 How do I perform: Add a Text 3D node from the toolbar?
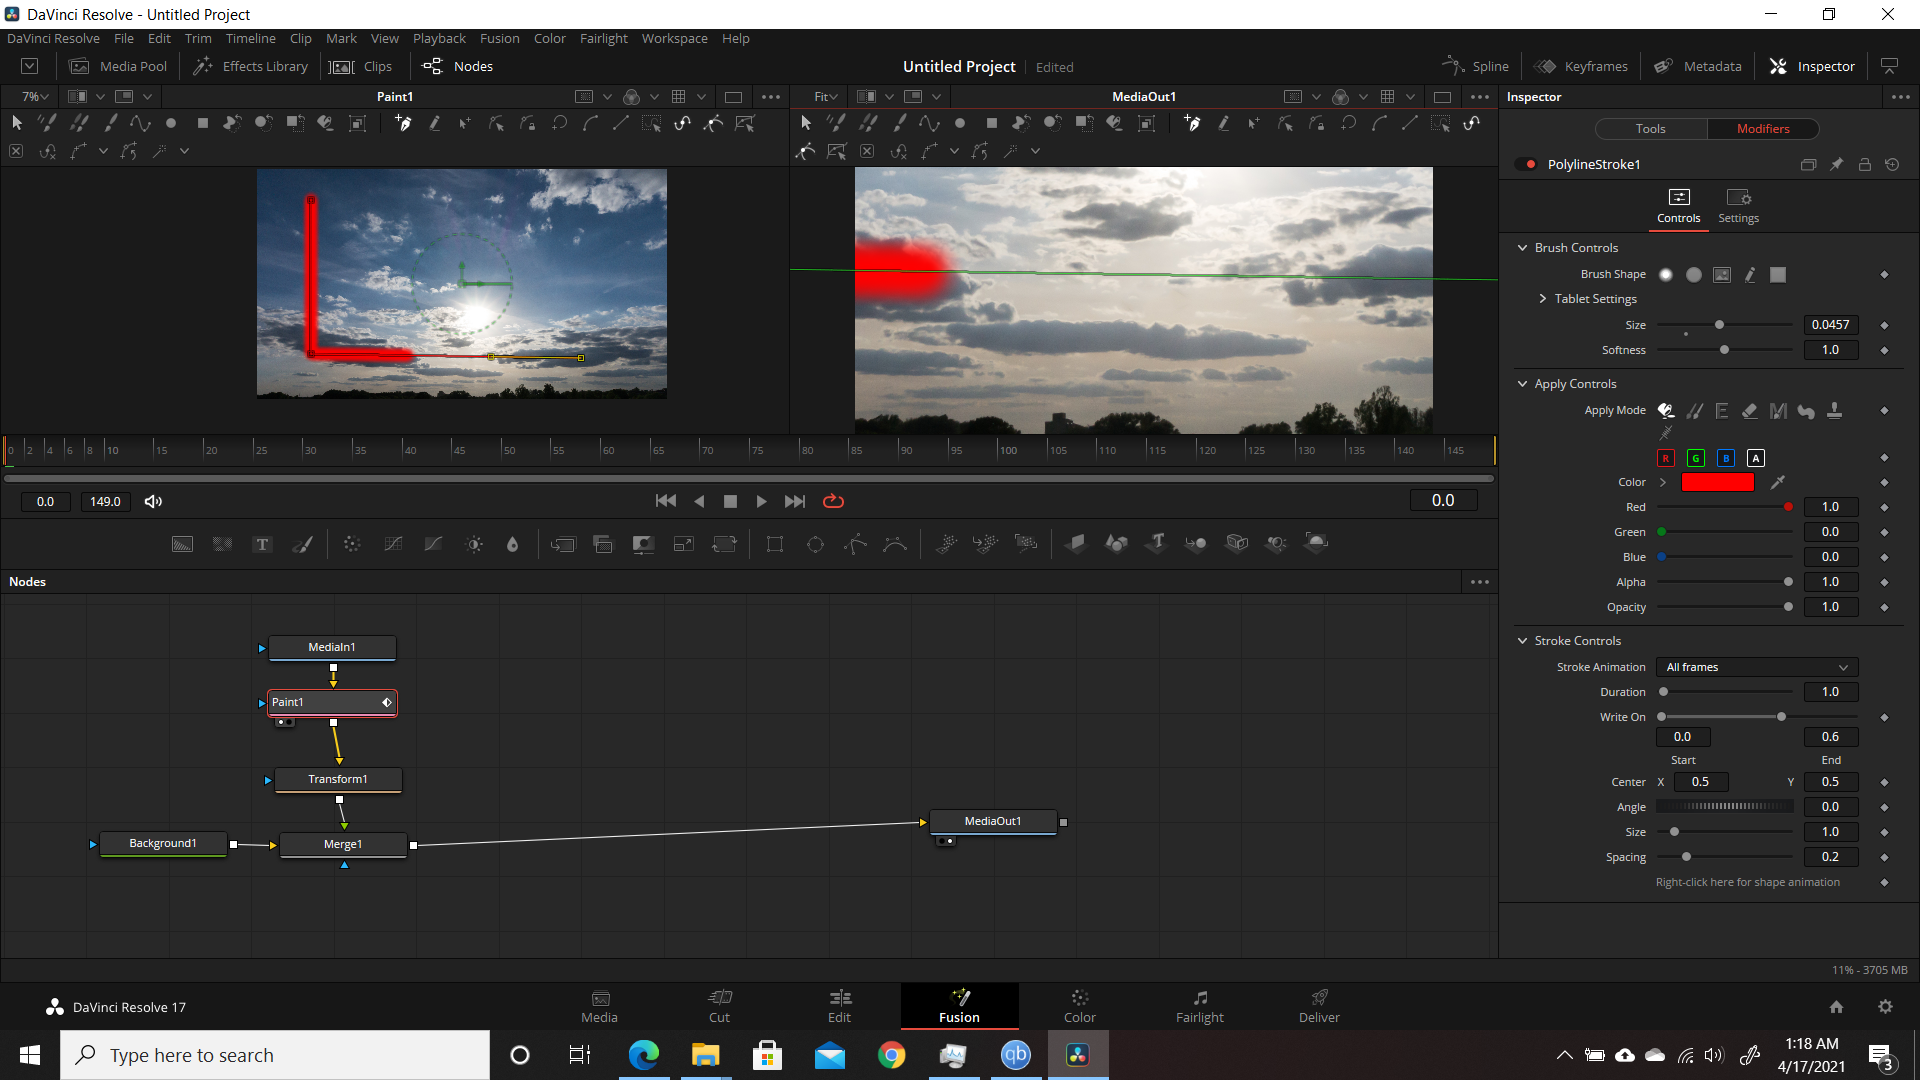[1157, 543]
